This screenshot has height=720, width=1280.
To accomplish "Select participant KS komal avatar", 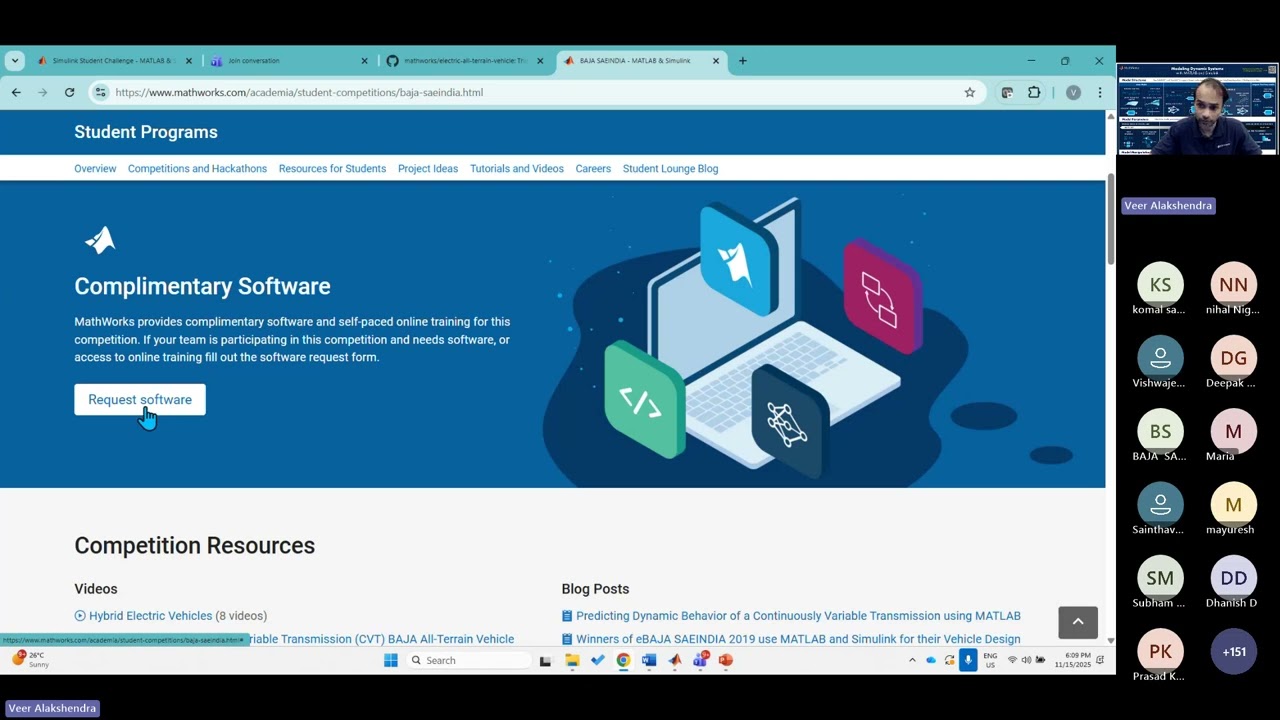I will [x=1160, y=285].
